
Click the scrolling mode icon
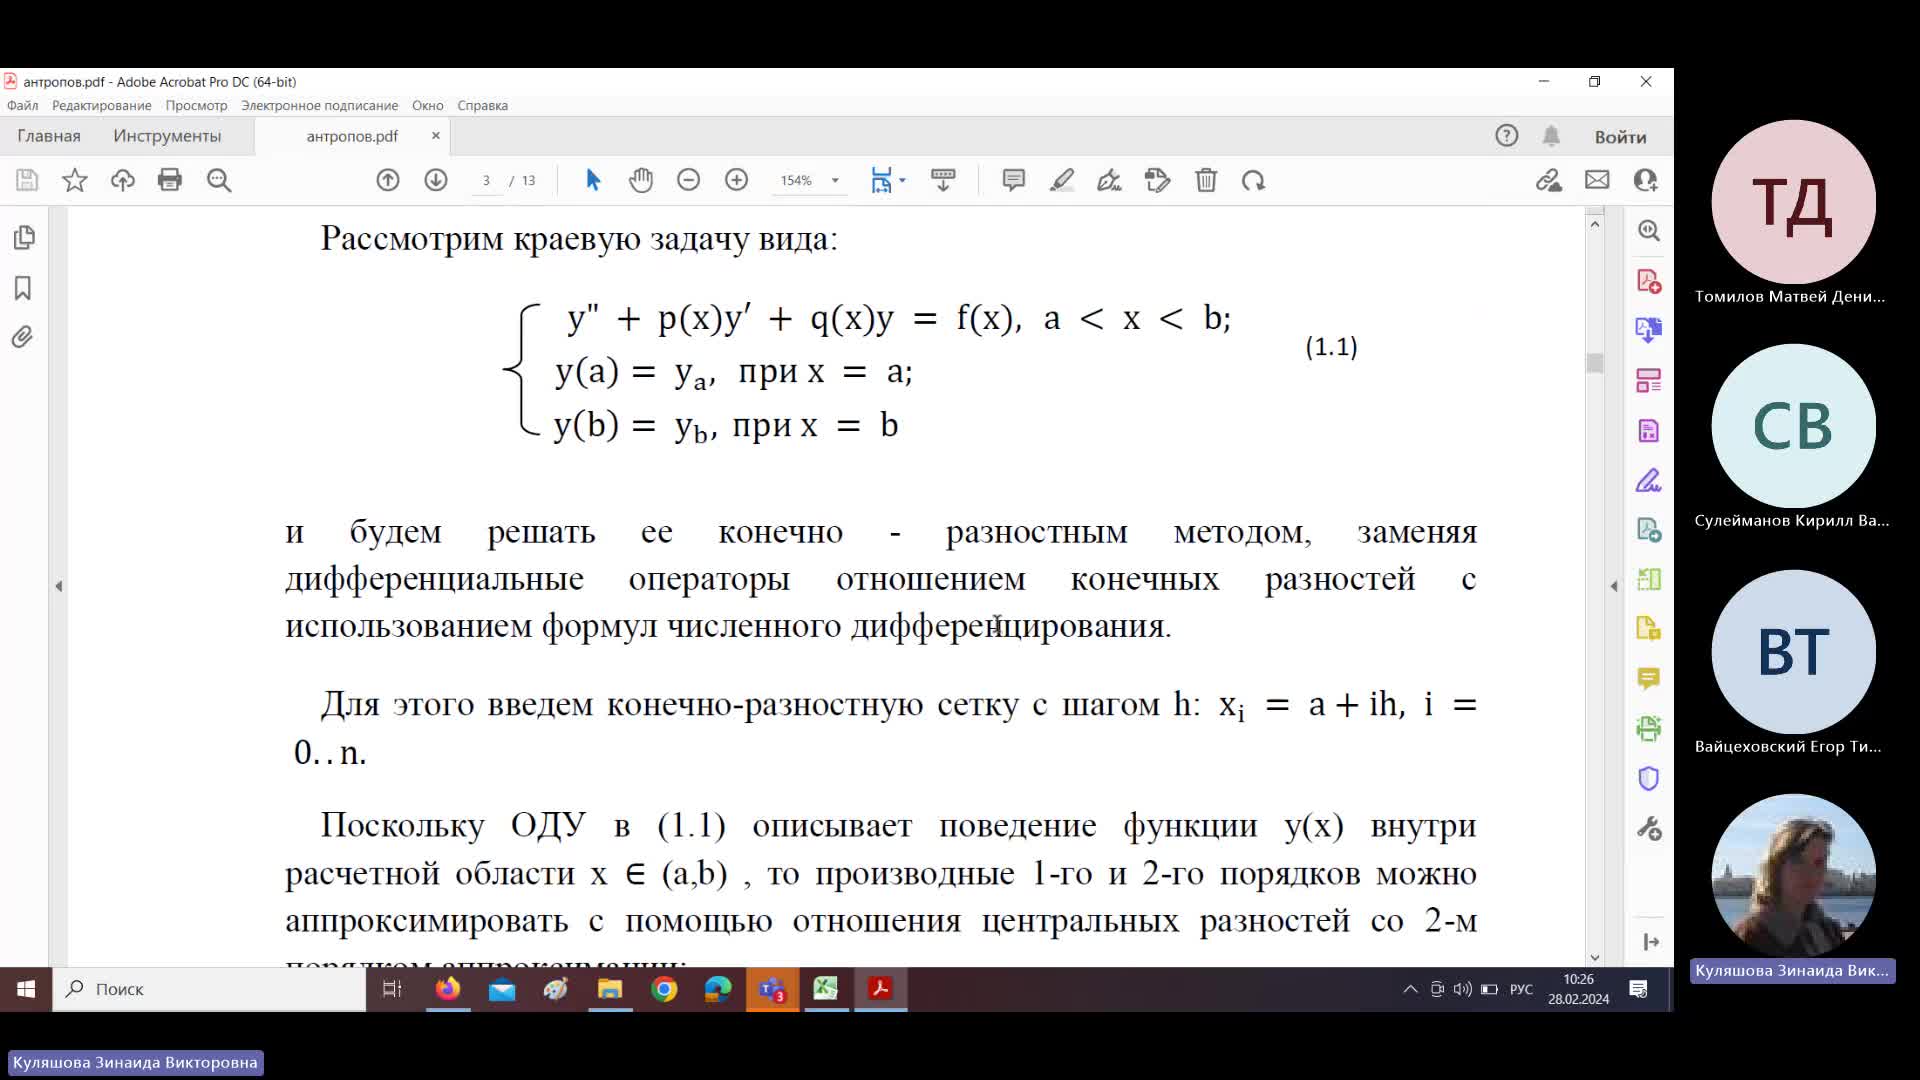pos(943,180)
